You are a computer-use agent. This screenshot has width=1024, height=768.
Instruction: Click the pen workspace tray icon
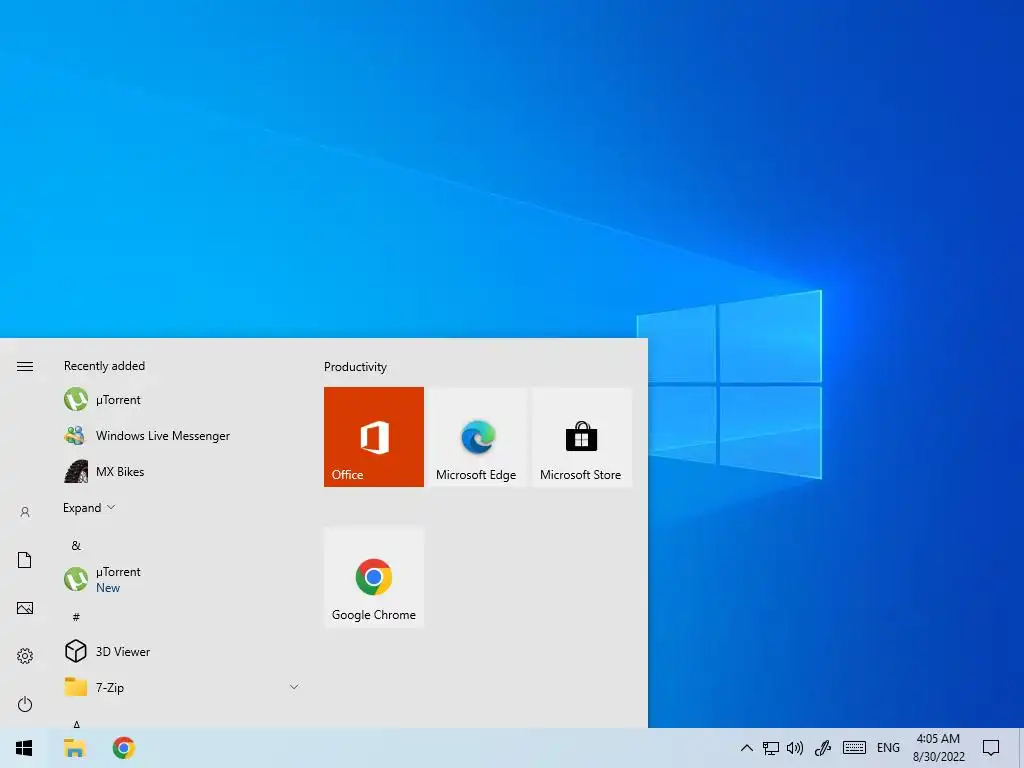coord(823,748)
